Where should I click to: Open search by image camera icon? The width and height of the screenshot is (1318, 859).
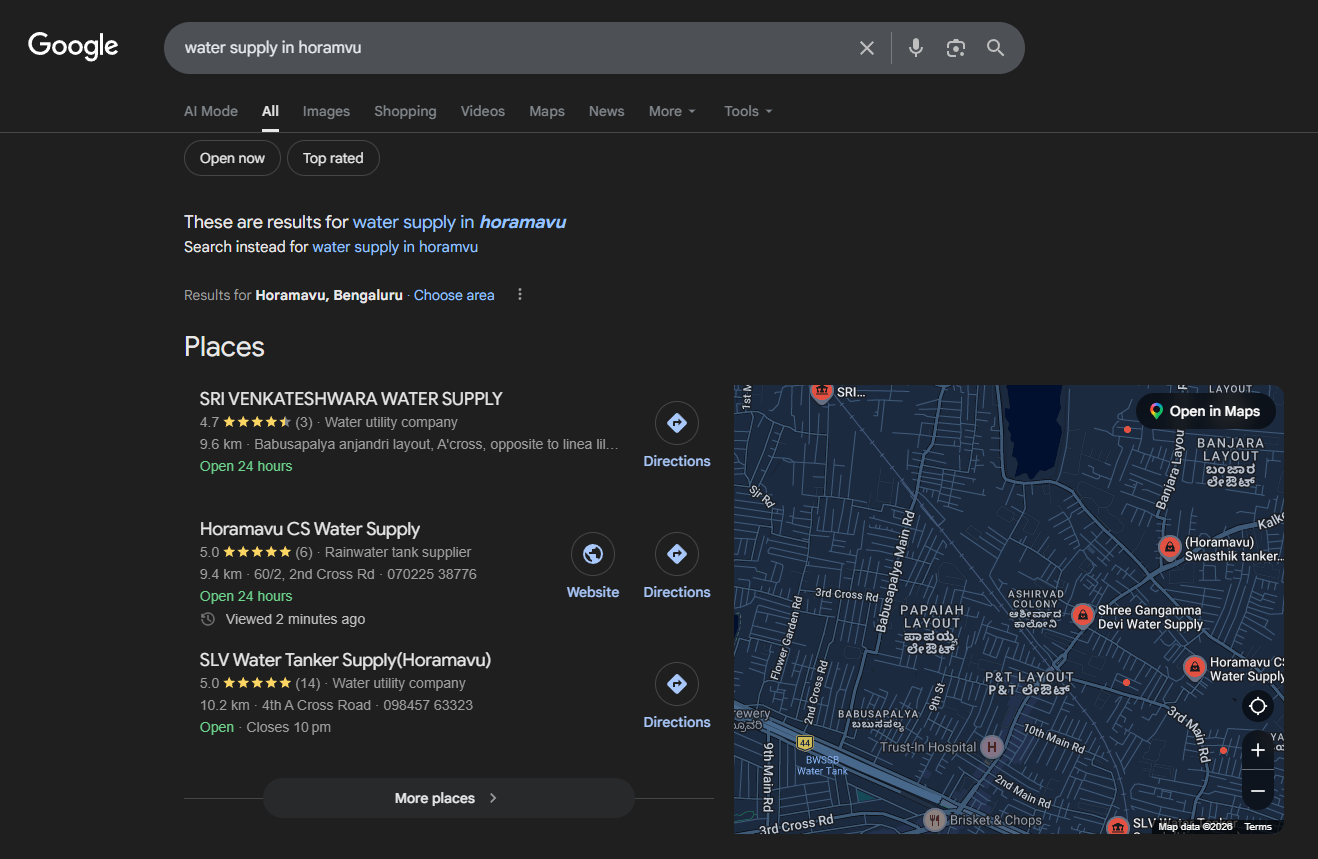pos(956,48)
